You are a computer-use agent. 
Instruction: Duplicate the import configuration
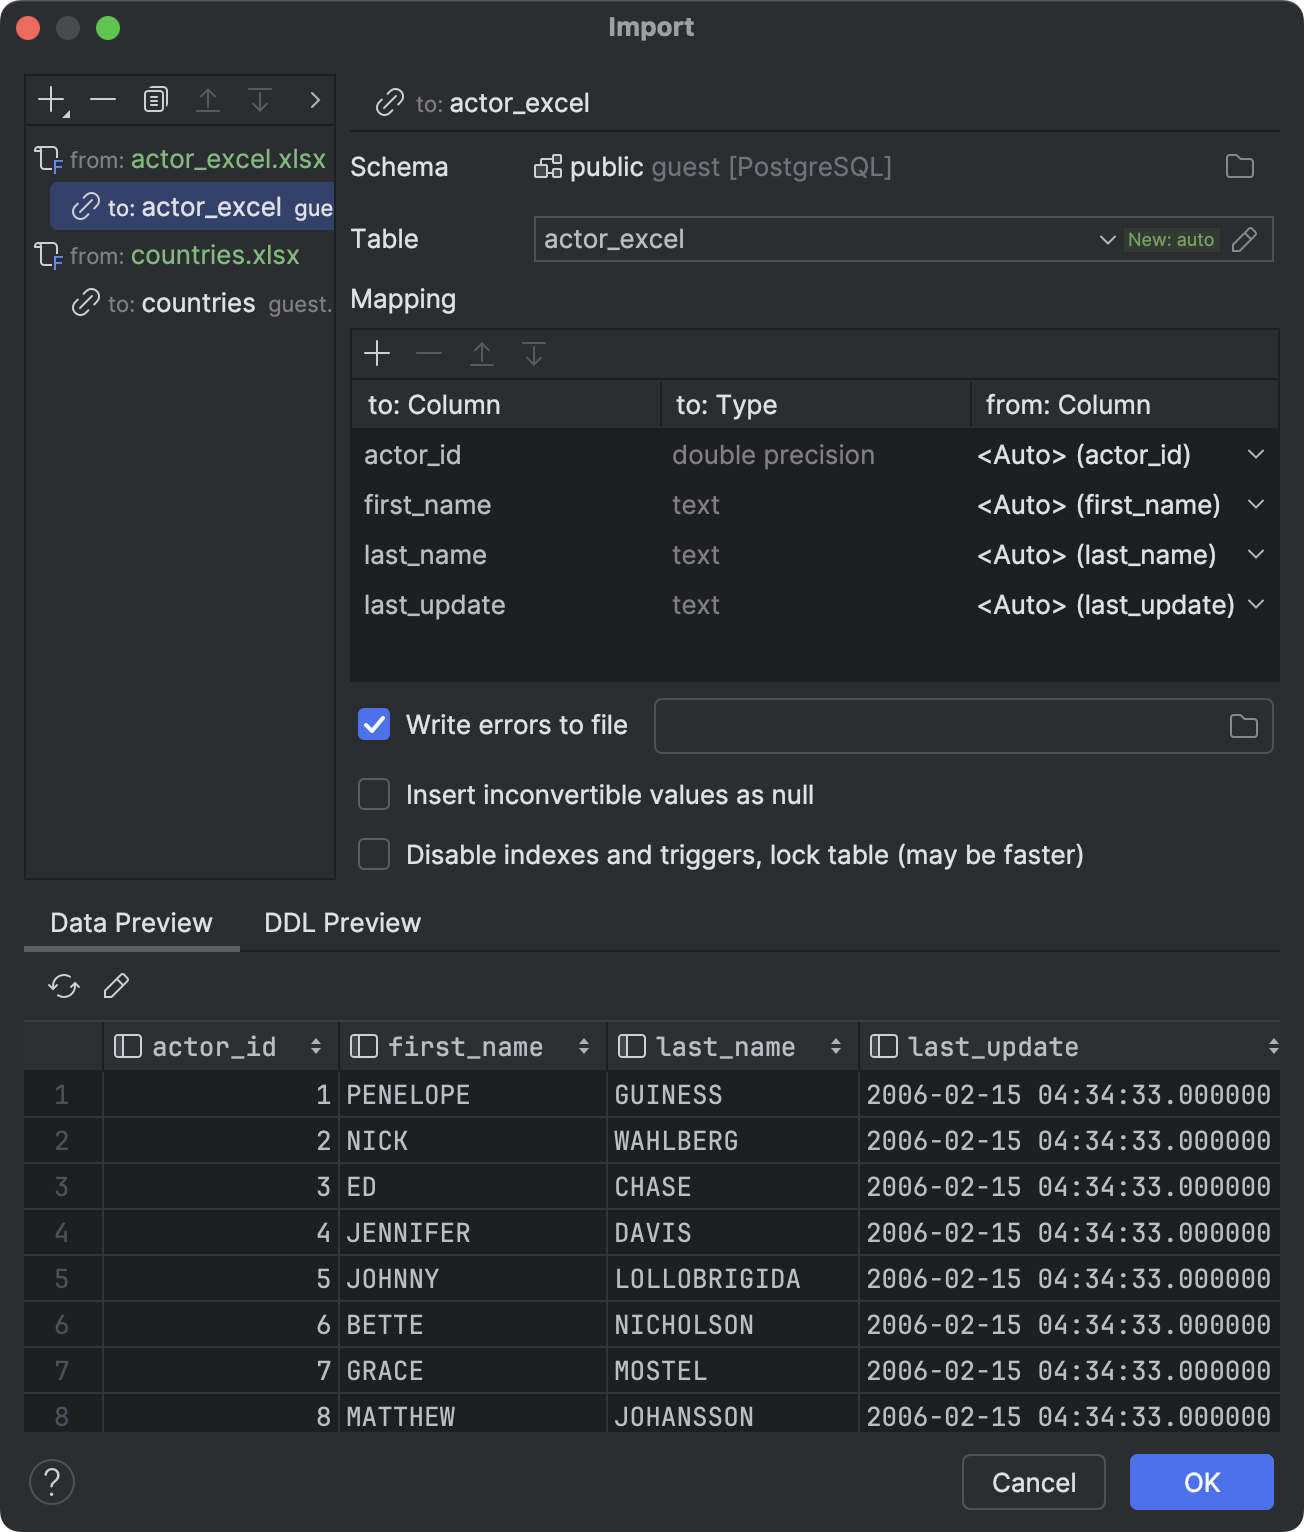point(154,99)
